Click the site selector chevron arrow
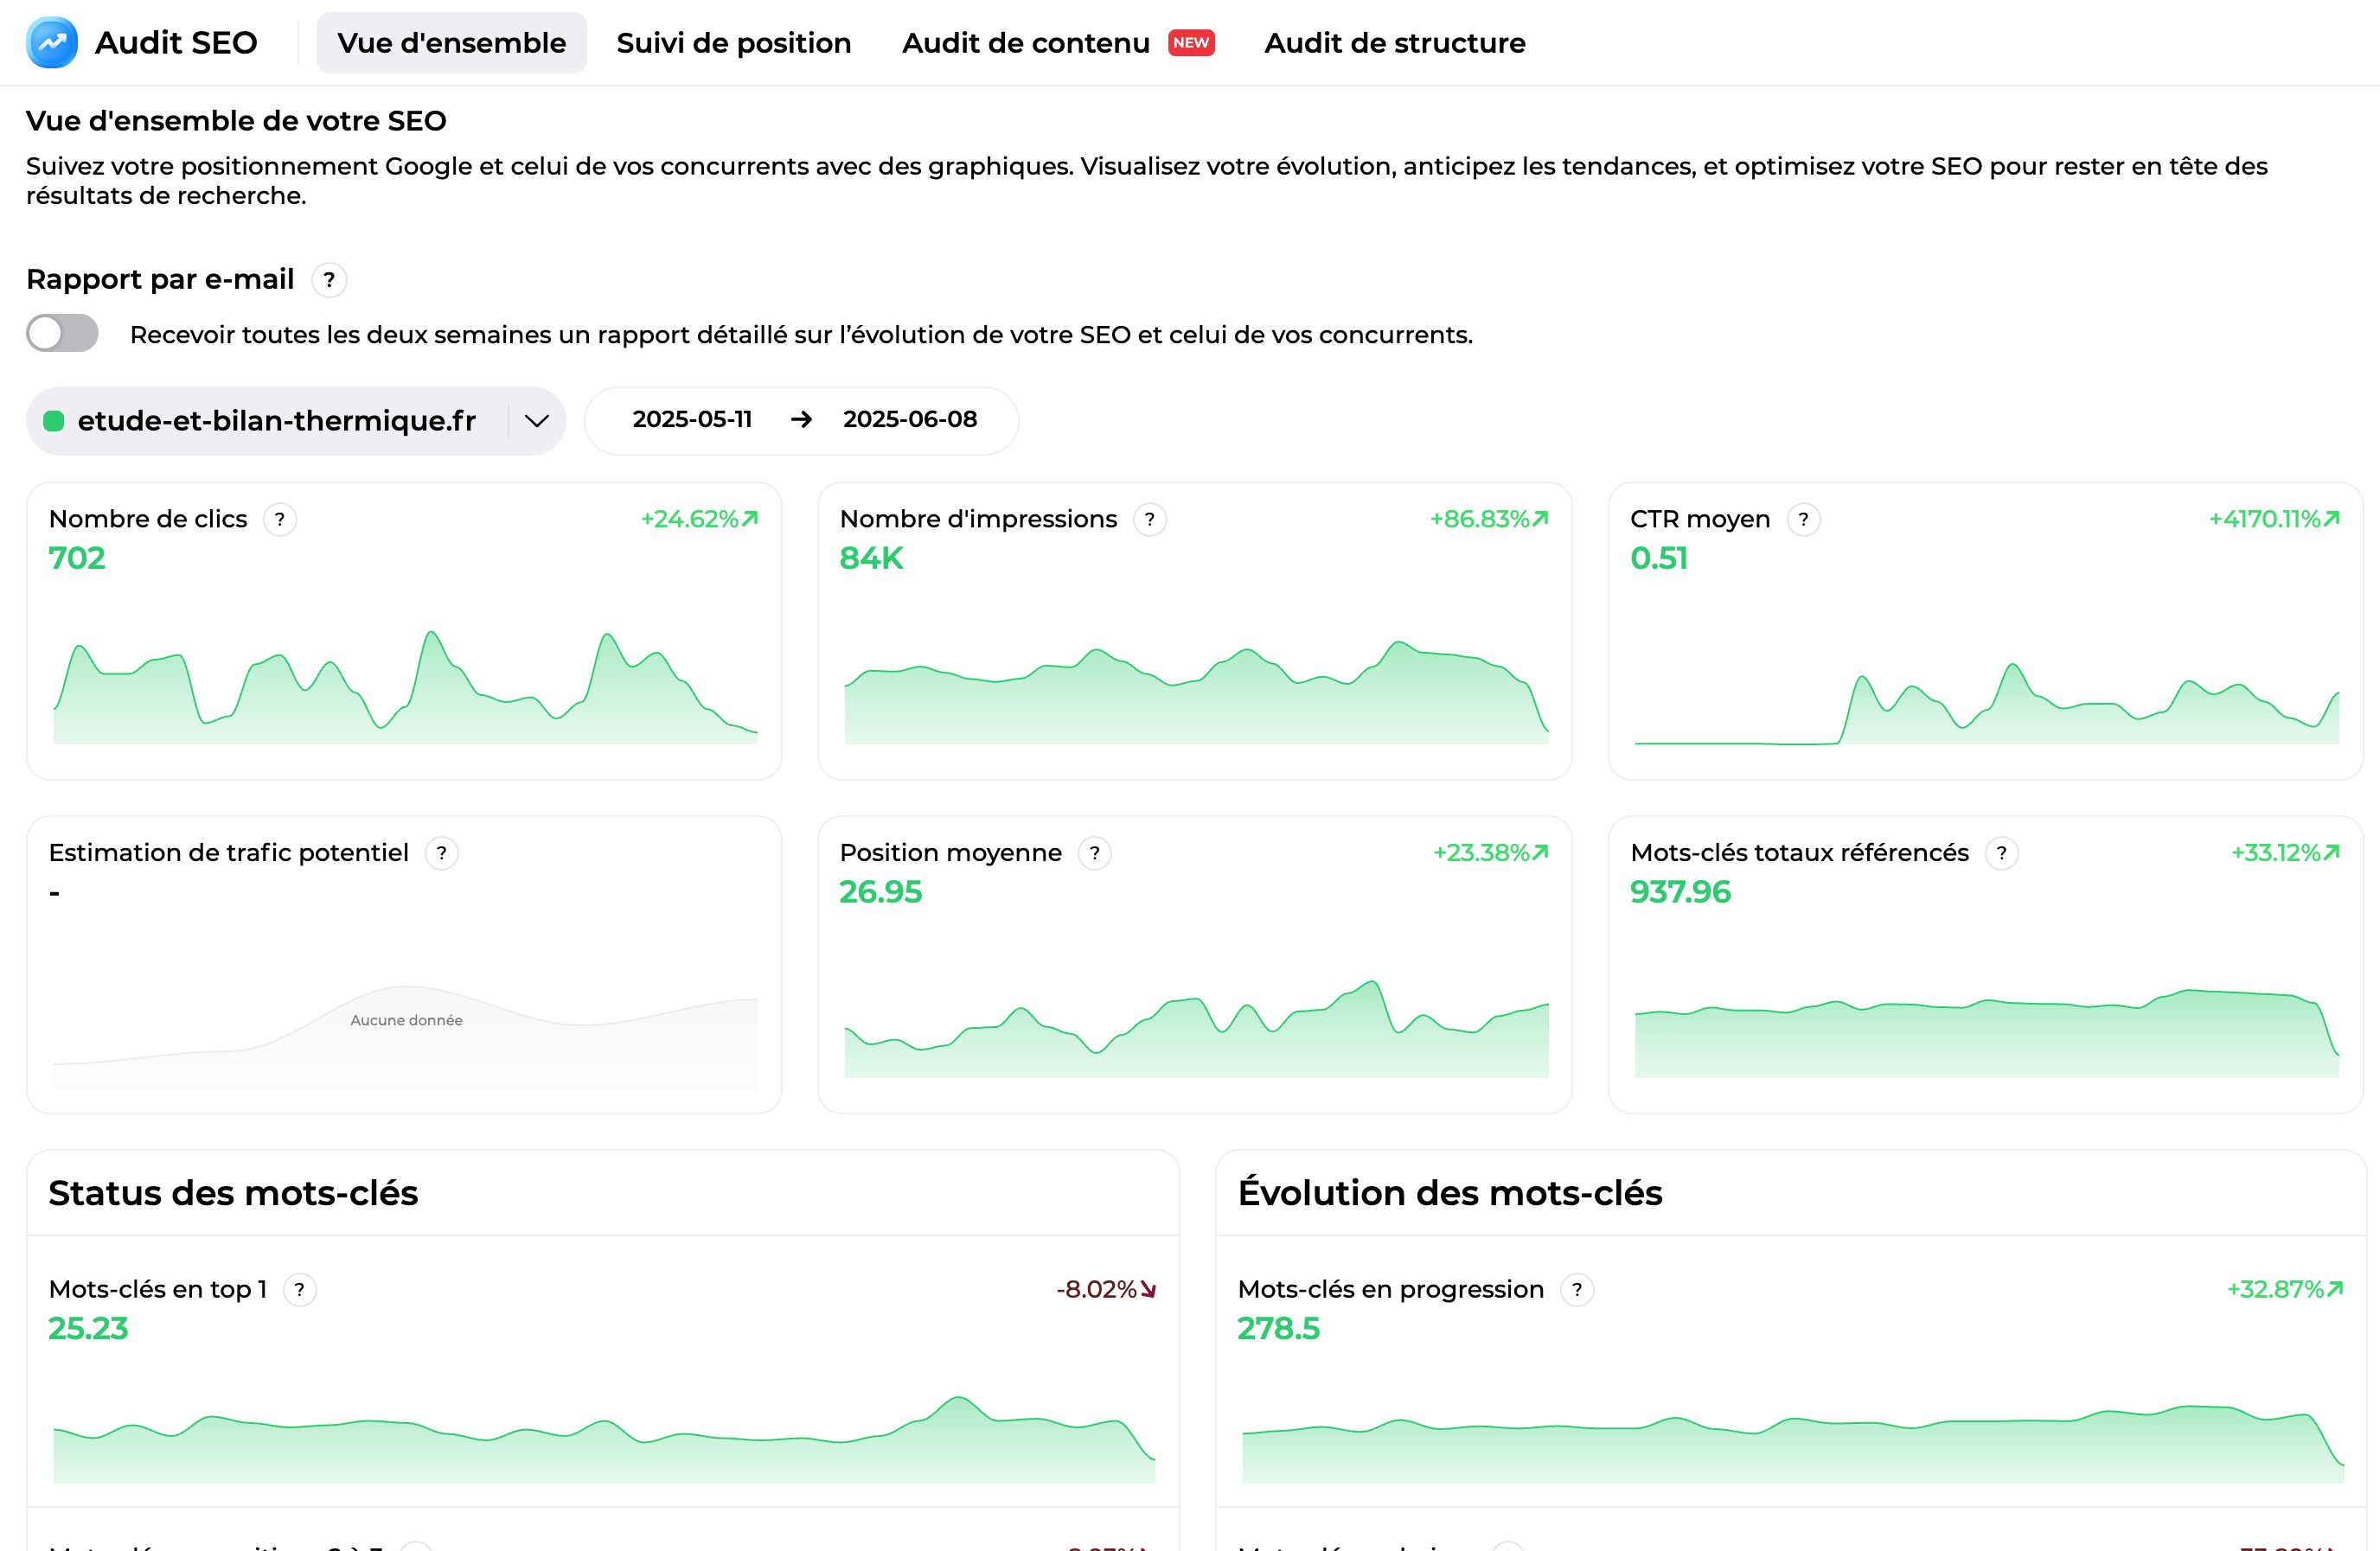Viewport: 2380px width, 1551px height. point(537,421)
